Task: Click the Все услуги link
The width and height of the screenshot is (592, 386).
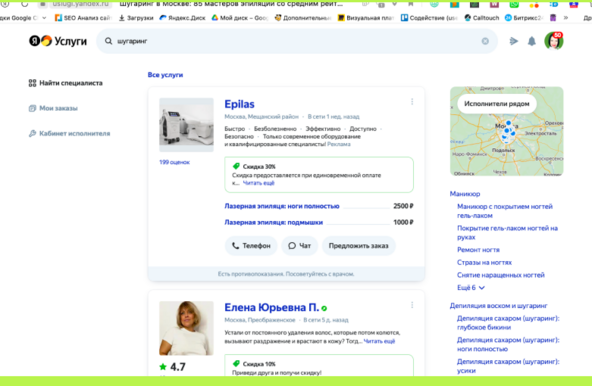Action: pyautogui.click(x=165, y=75)
